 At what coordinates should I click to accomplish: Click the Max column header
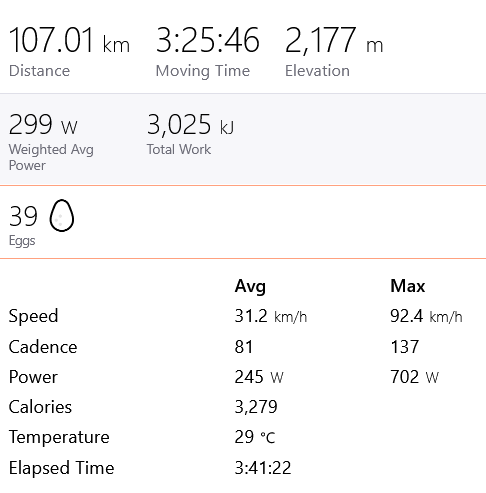coord(408,286)
